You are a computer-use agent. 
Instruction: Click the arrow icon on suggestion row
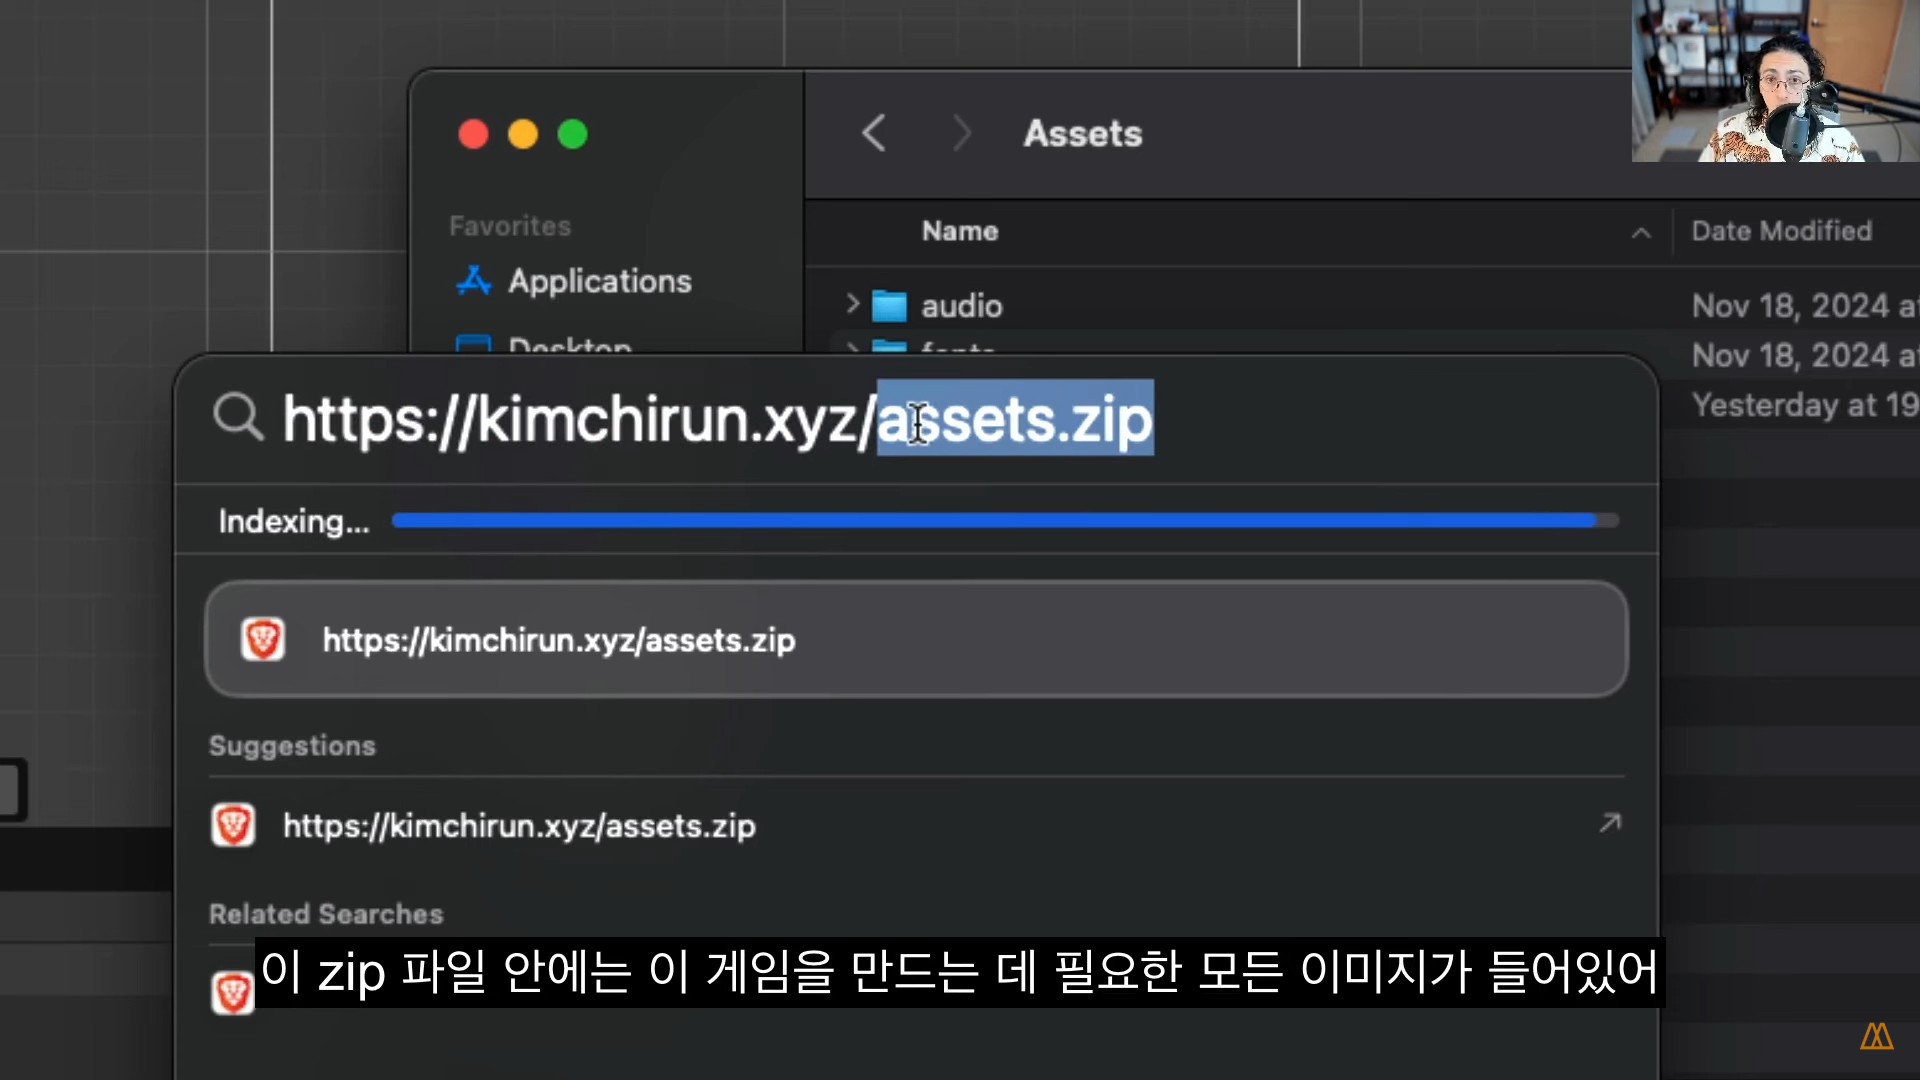[x=1609, y=823]
